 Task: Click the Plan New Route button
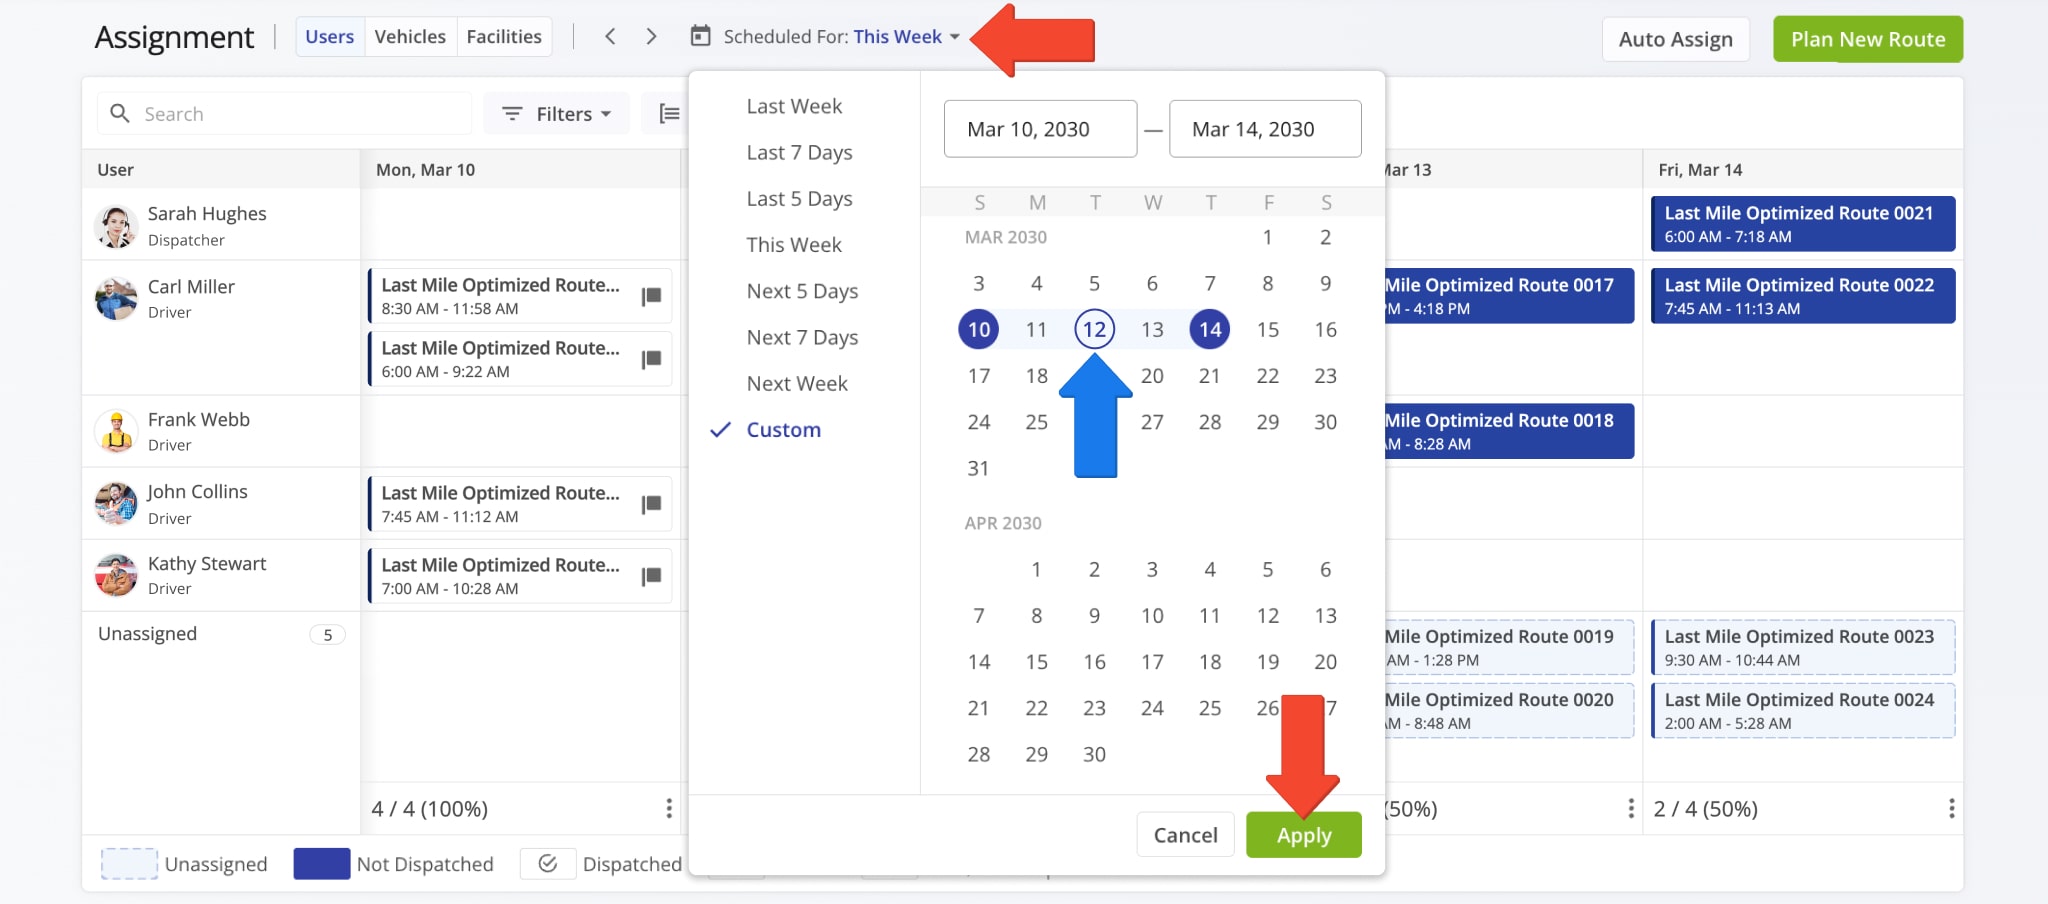(1867, 39)
